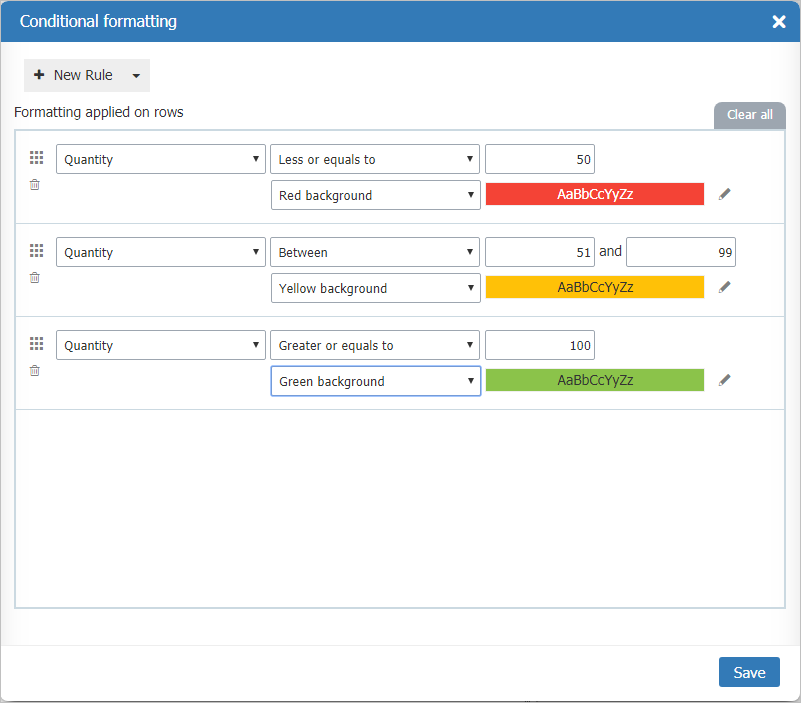The image size is (801, 703).
Task: Edit the red background format with pencil
Action: pyautogui.click(x=725, y=194)
